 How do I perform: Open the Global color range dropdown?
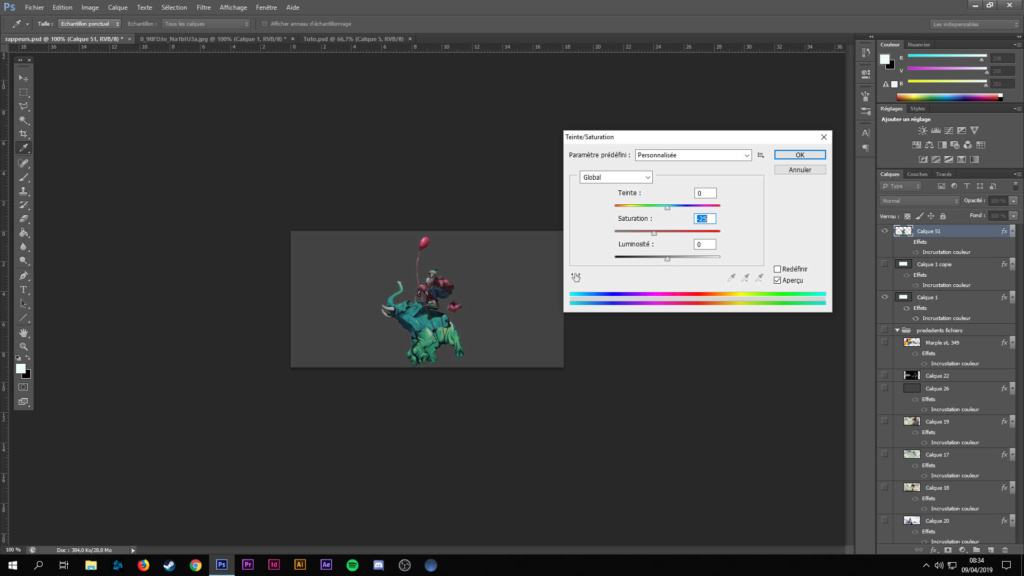[x=616, y=178]
